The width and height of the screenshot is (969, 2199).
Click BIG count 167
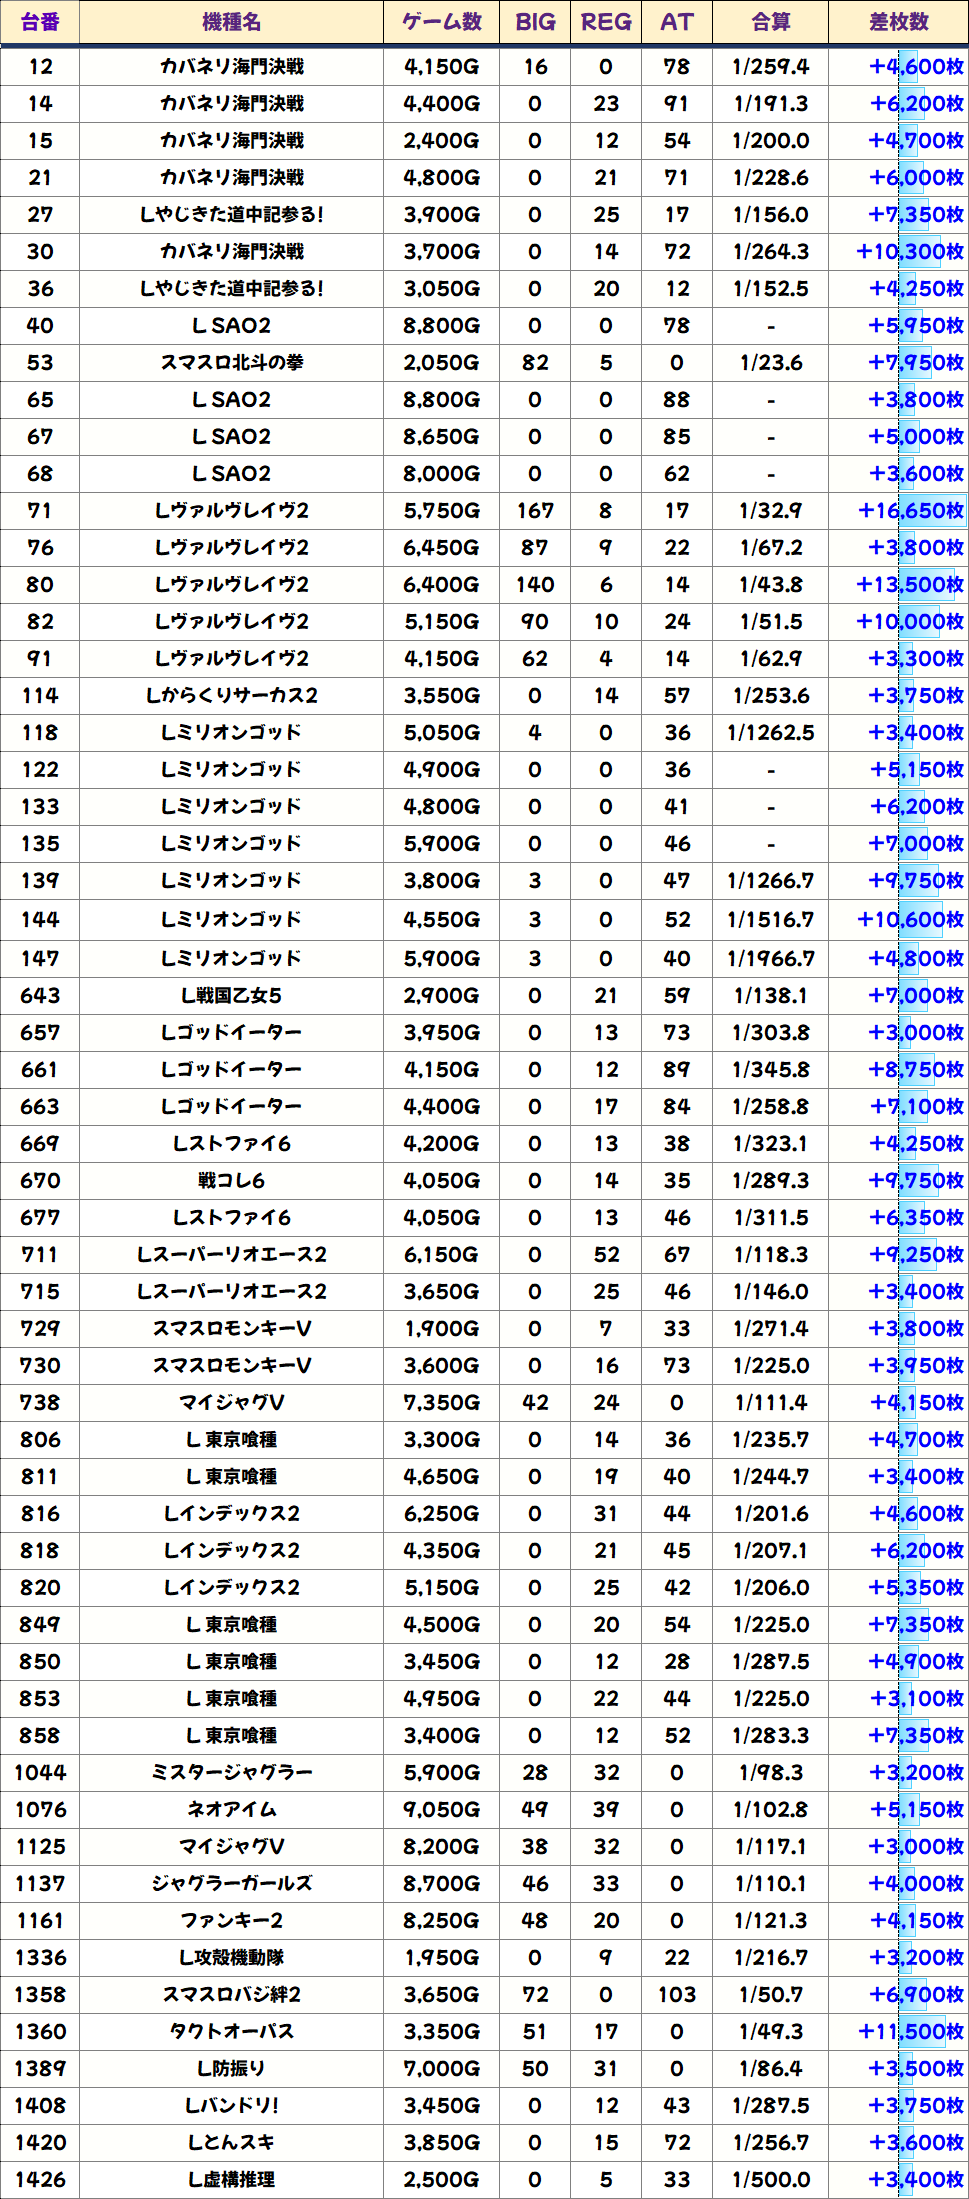535,511
